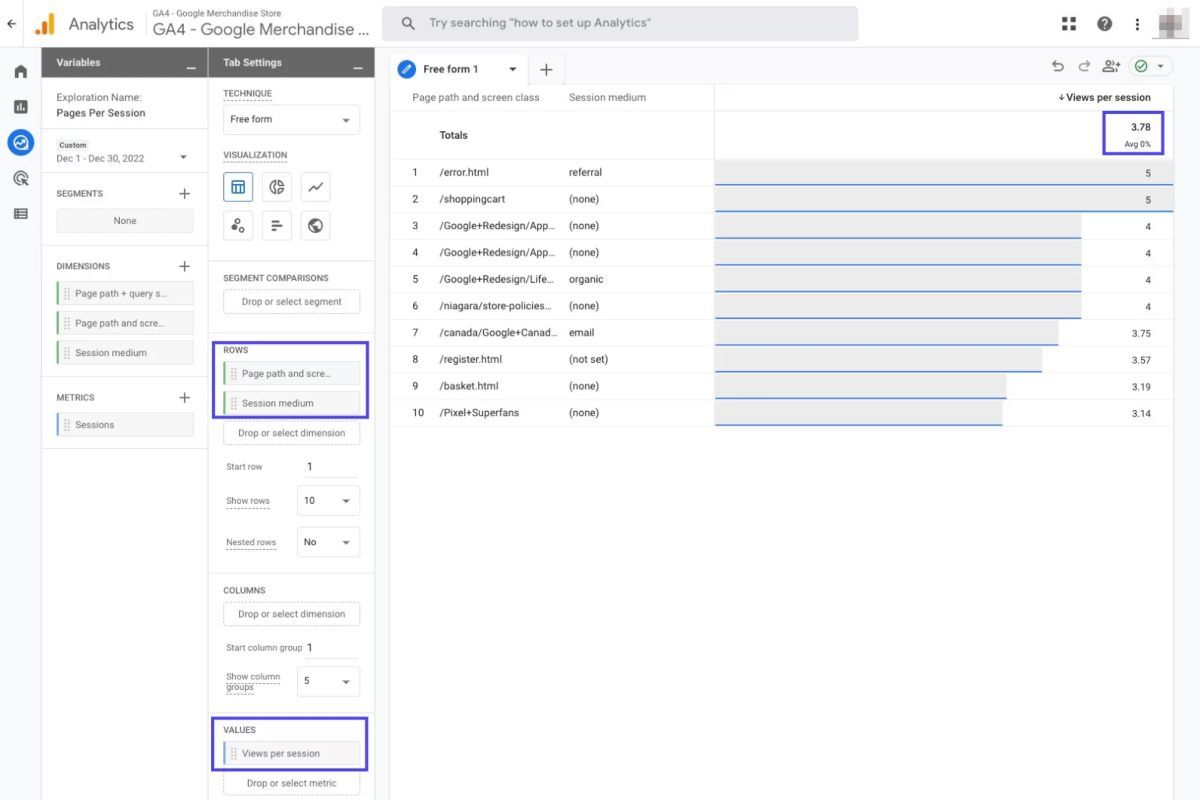Screen dimensions: 1200x800
Task: Collapse the Variables panel
Action: tap(190, 66)
